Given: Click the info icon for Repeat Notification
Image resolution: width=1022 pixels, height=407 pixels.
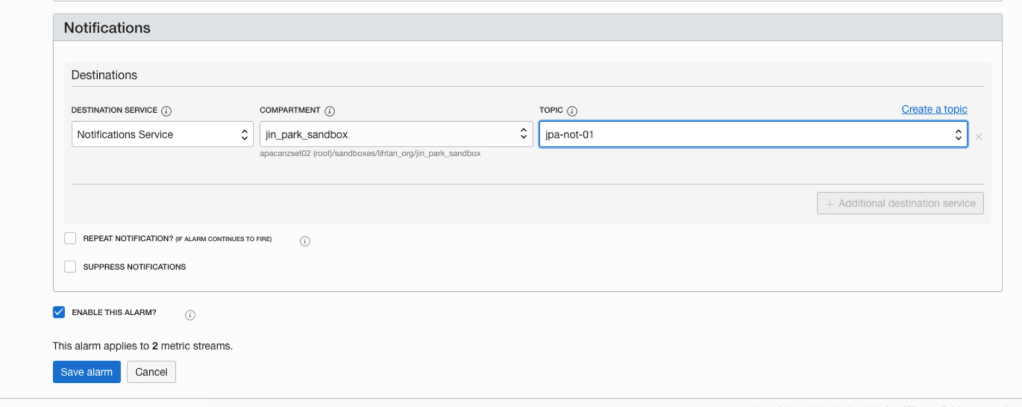Looking at the screenshot, I should (x=305, y=240).
